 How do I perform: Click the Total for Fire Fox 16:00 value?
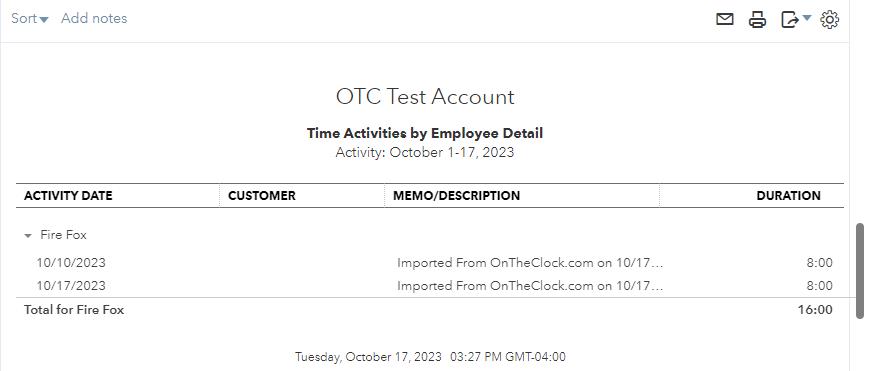pyautogui.click(x=815, y=310)
